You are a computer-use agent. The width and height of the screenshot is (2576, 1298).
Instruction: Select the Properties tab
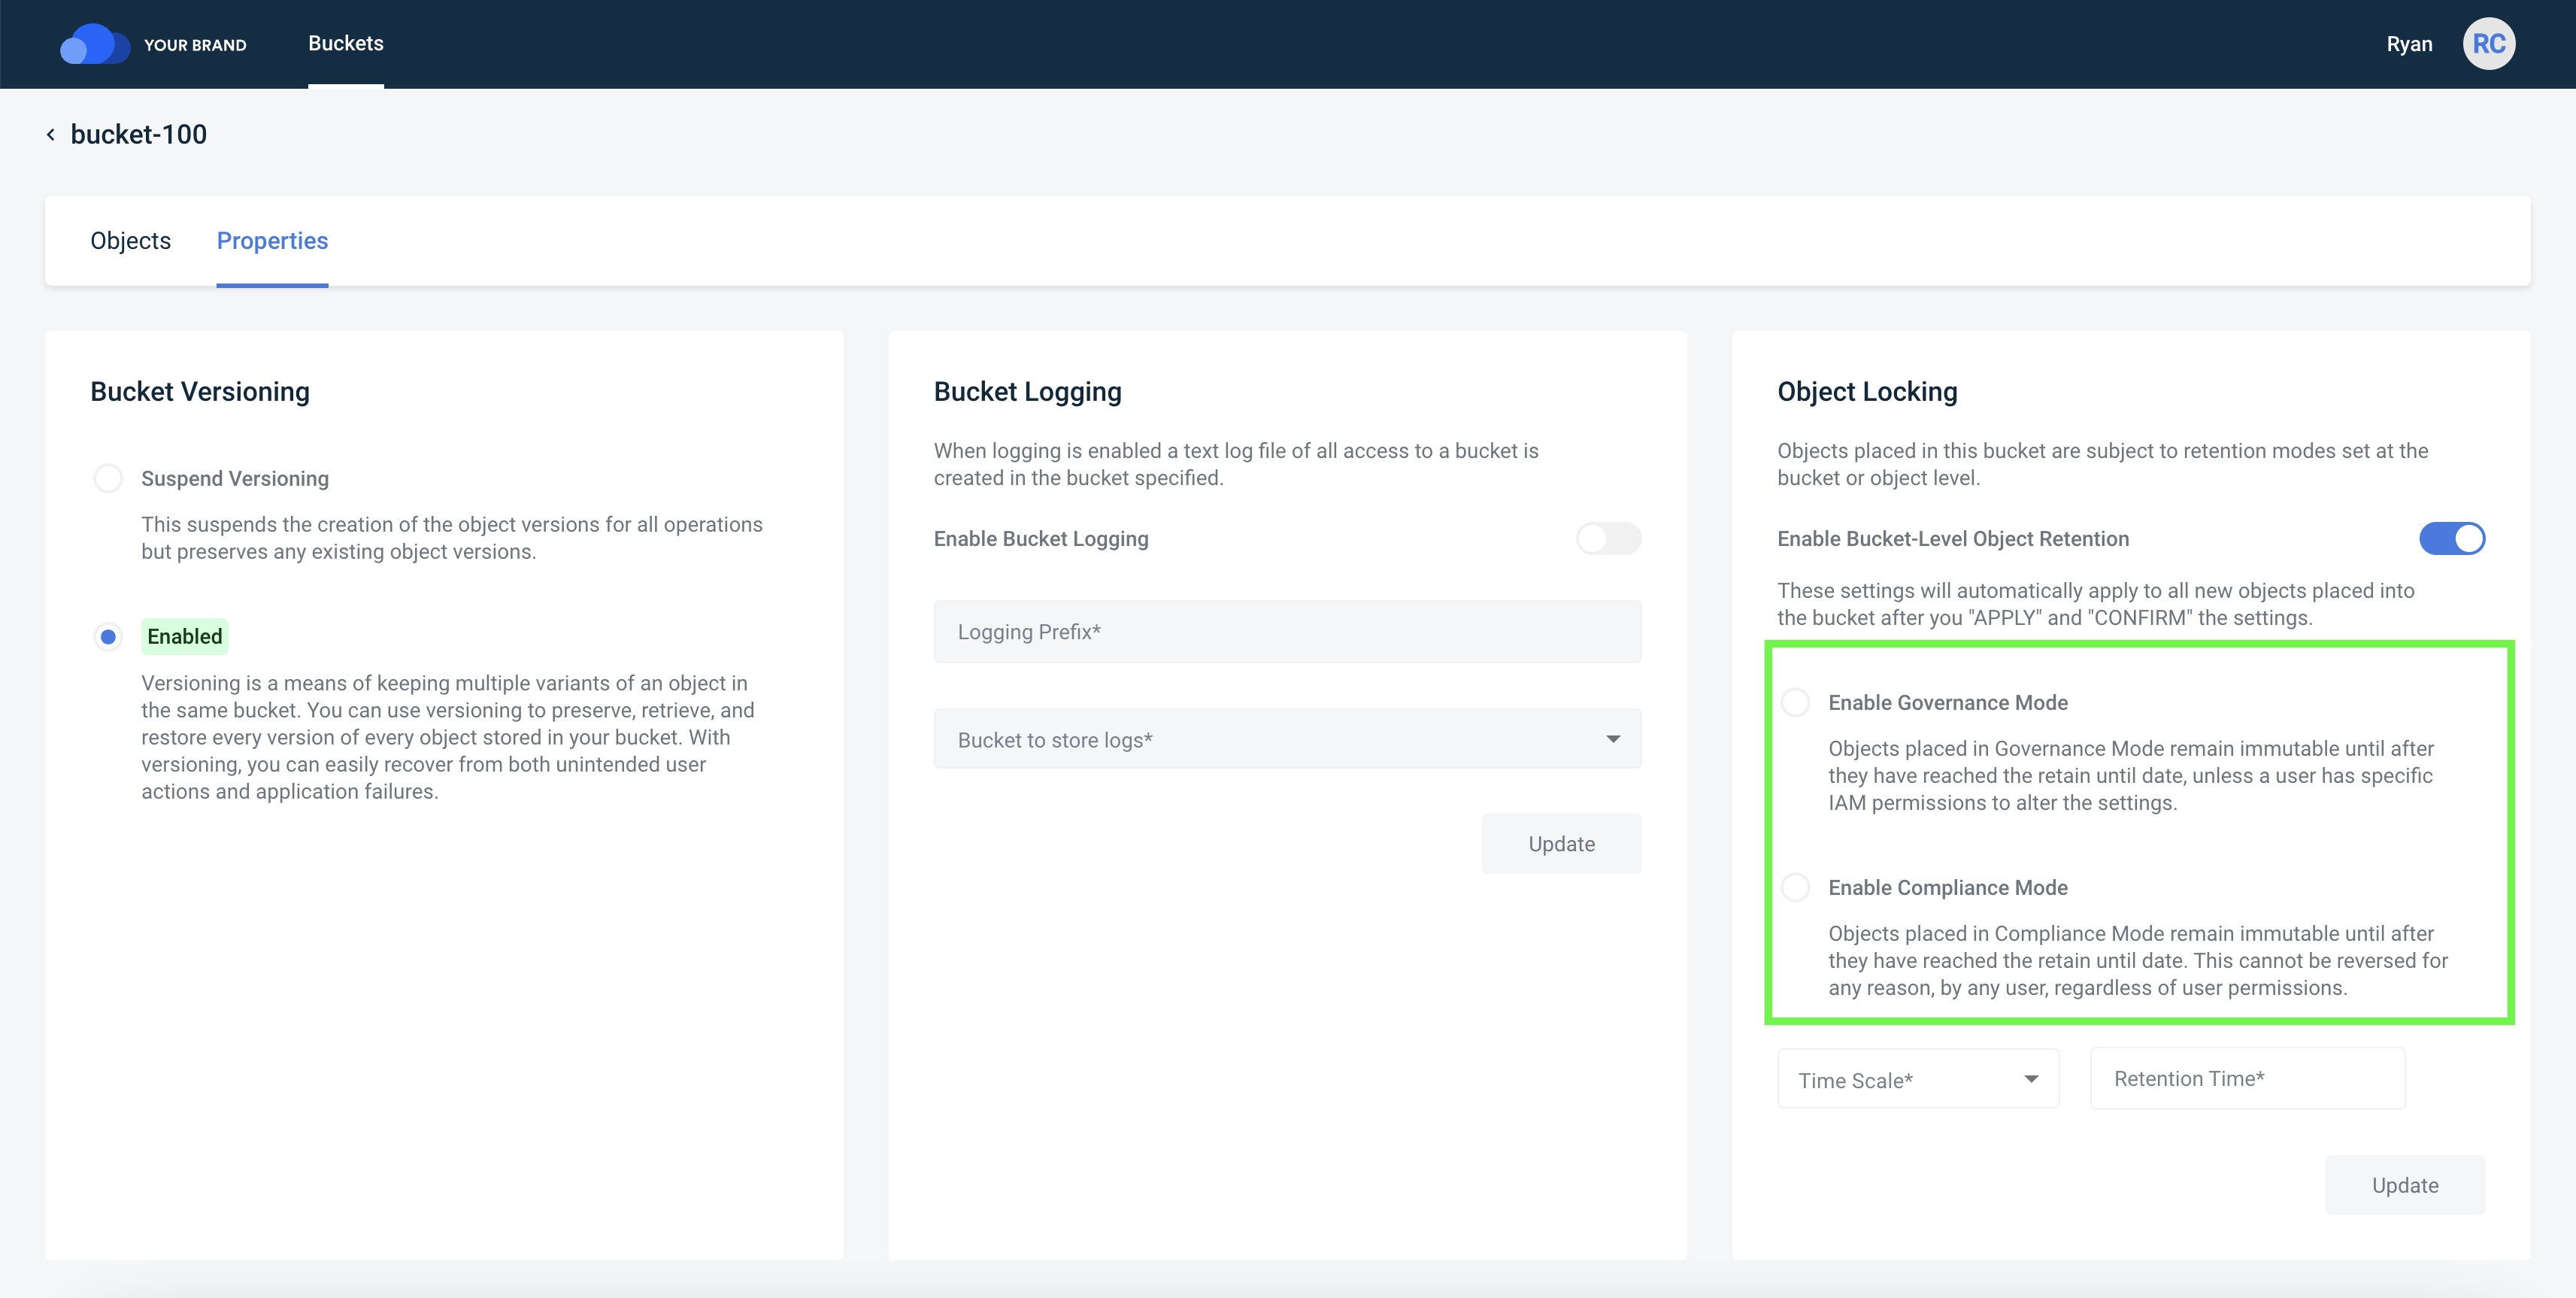tap(272, 241)
